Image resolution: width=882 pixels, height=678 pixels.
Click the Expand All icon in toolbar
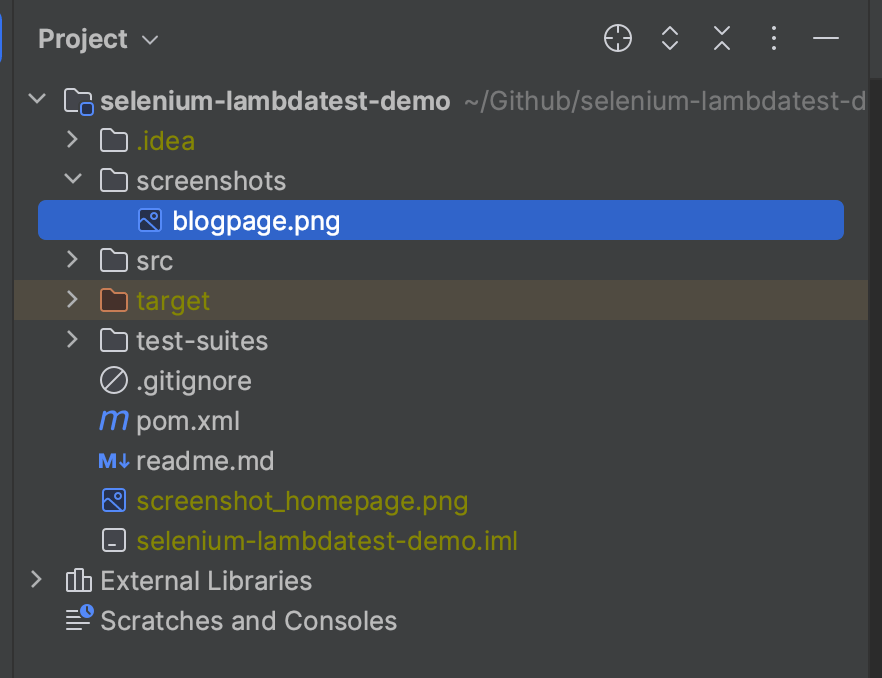[669, 38]
